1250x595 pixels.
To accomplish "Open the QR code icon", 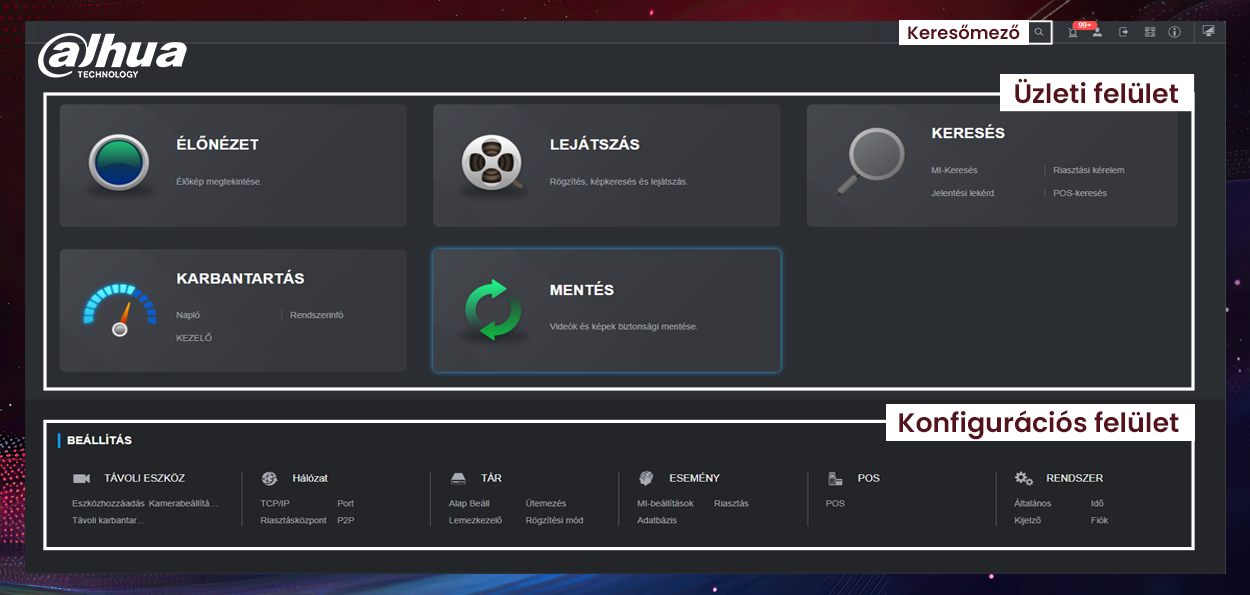I will coord(1150,33).
